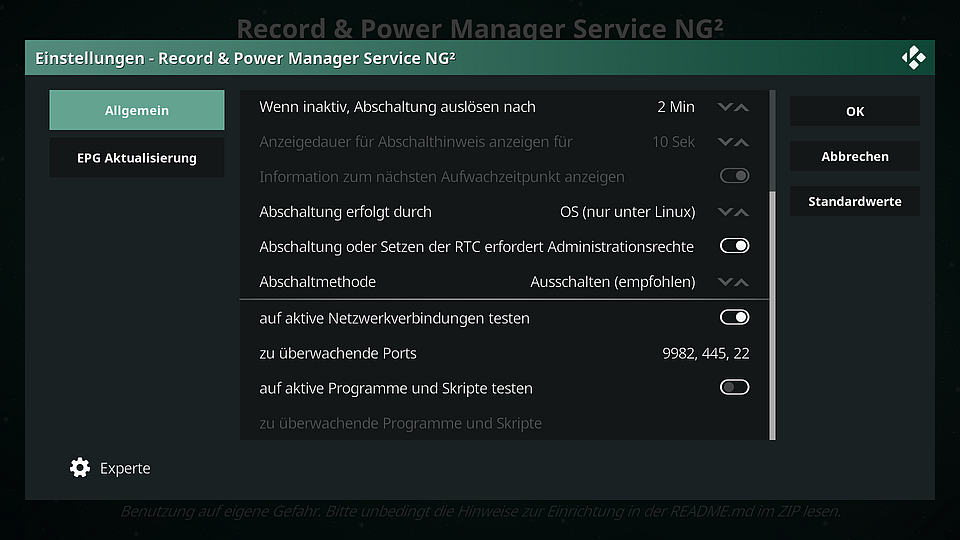The image size is (960, 540).
Task: Toggle Administrationsrechte requirement switch
Action: click(734, 246)
